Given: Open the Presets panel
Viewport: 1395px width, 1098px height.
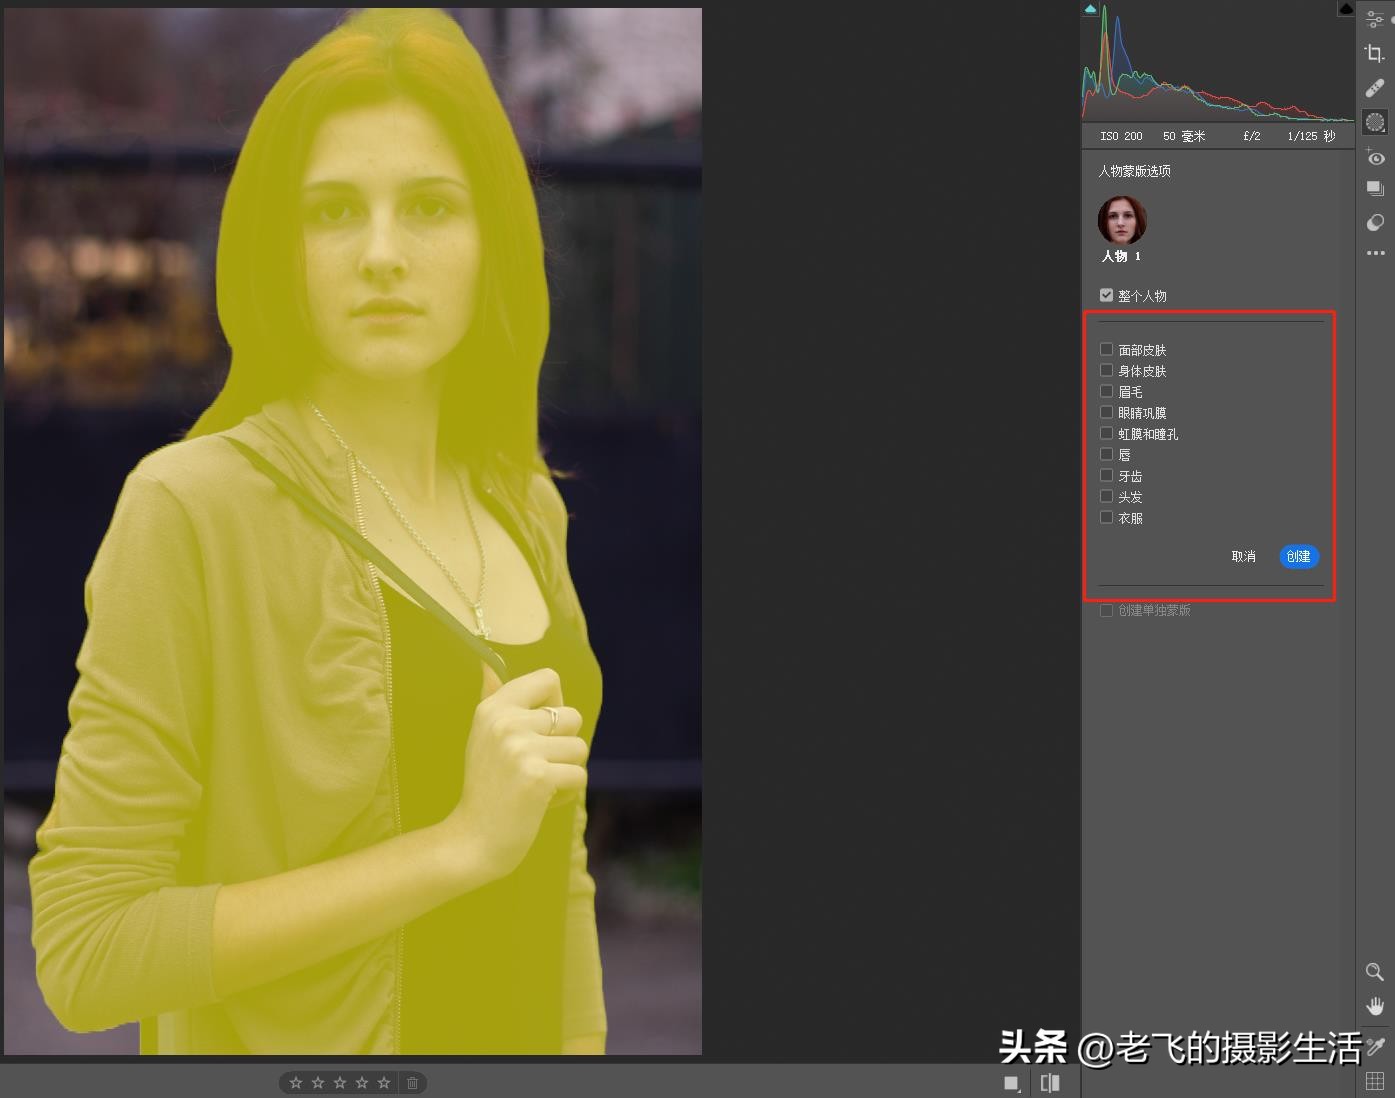Looking at the screenshot, I should (x=1375, y=188).
